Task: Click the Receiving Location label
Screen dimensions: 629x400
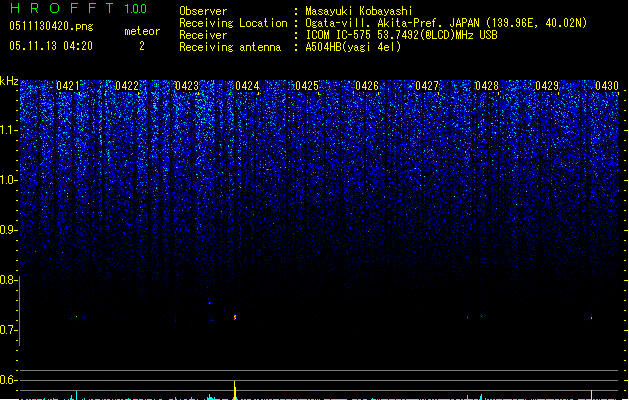Action: tap(233, 23)
